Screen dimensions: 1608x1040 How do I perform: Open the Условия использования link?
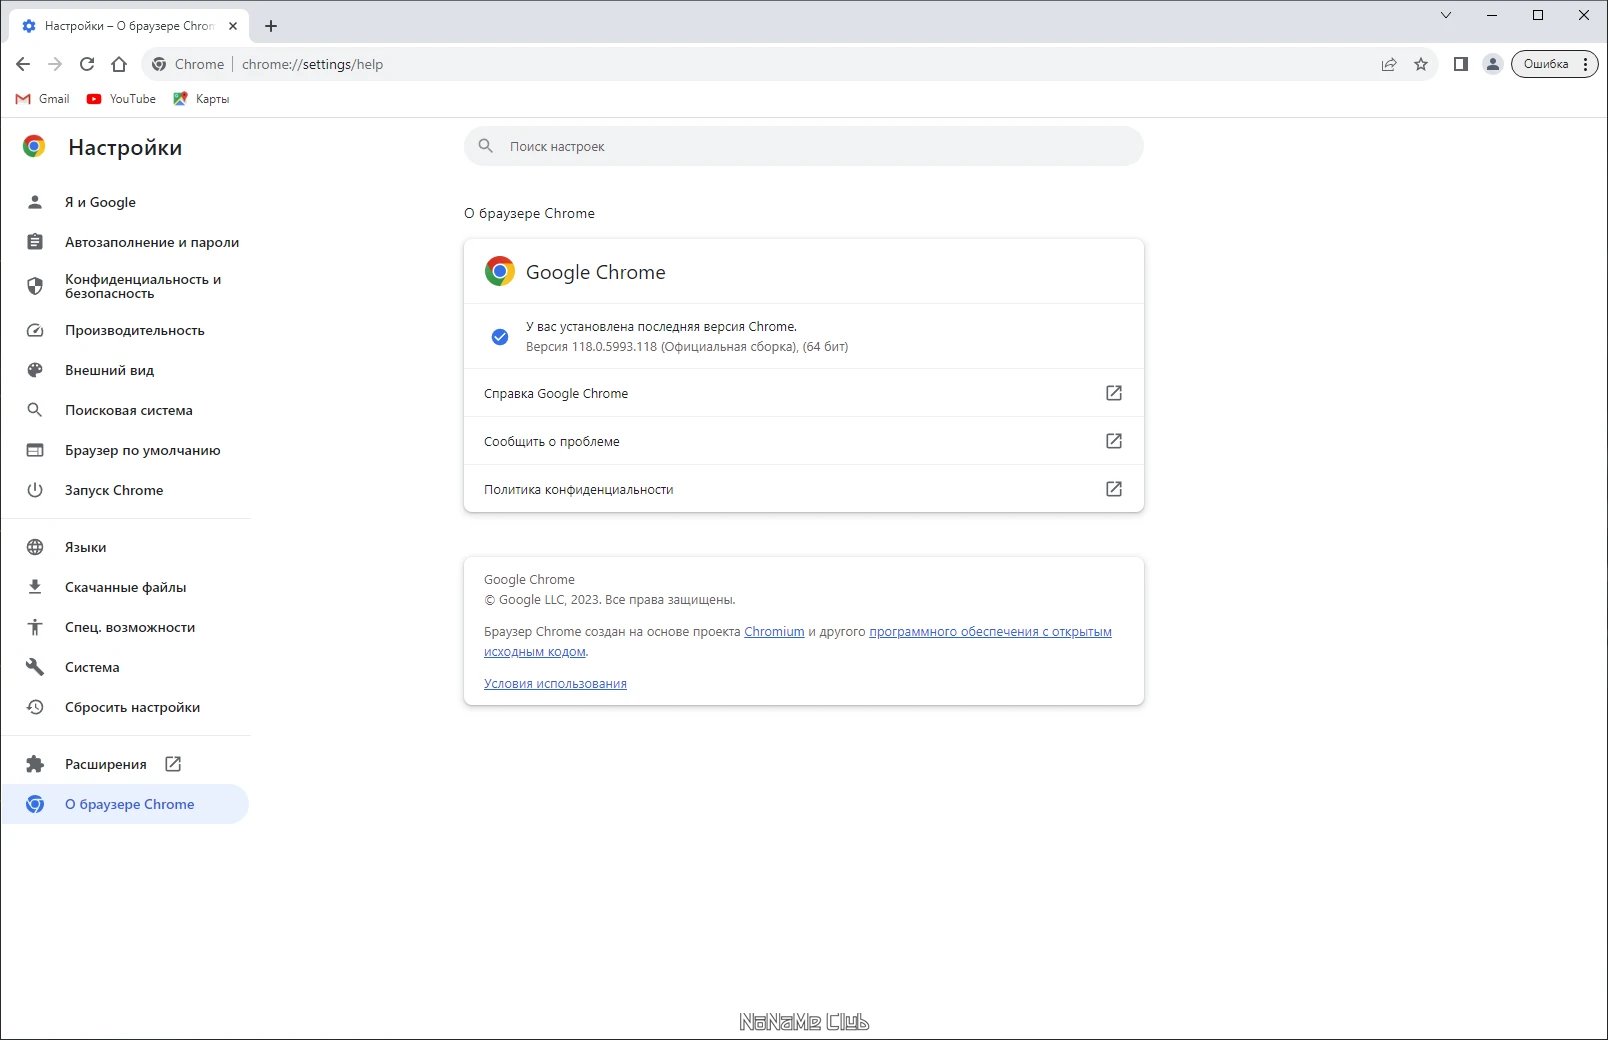(x=555, y=684)
